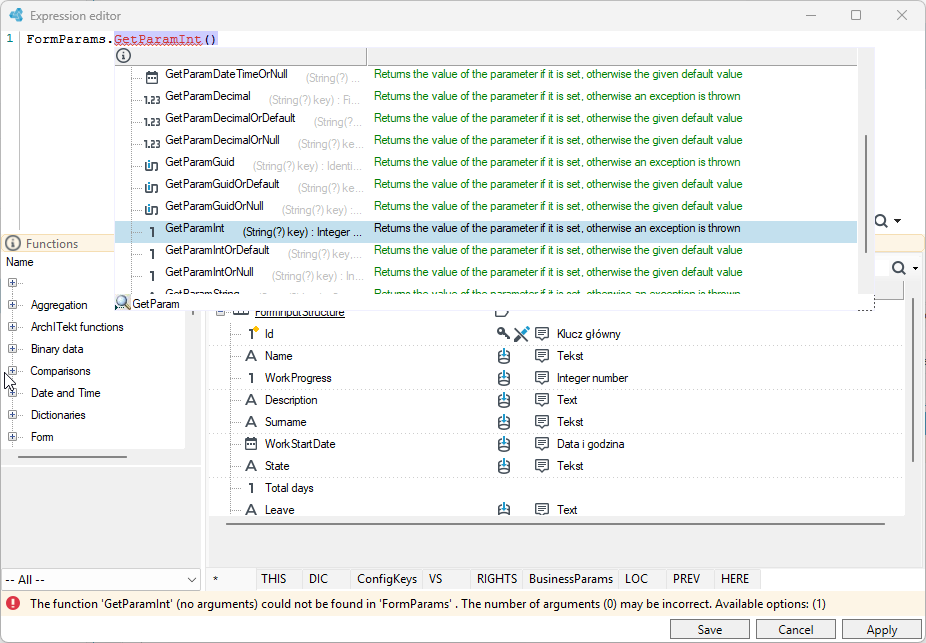
Task: Save the expression with the Save button
Action: [710, 630]
